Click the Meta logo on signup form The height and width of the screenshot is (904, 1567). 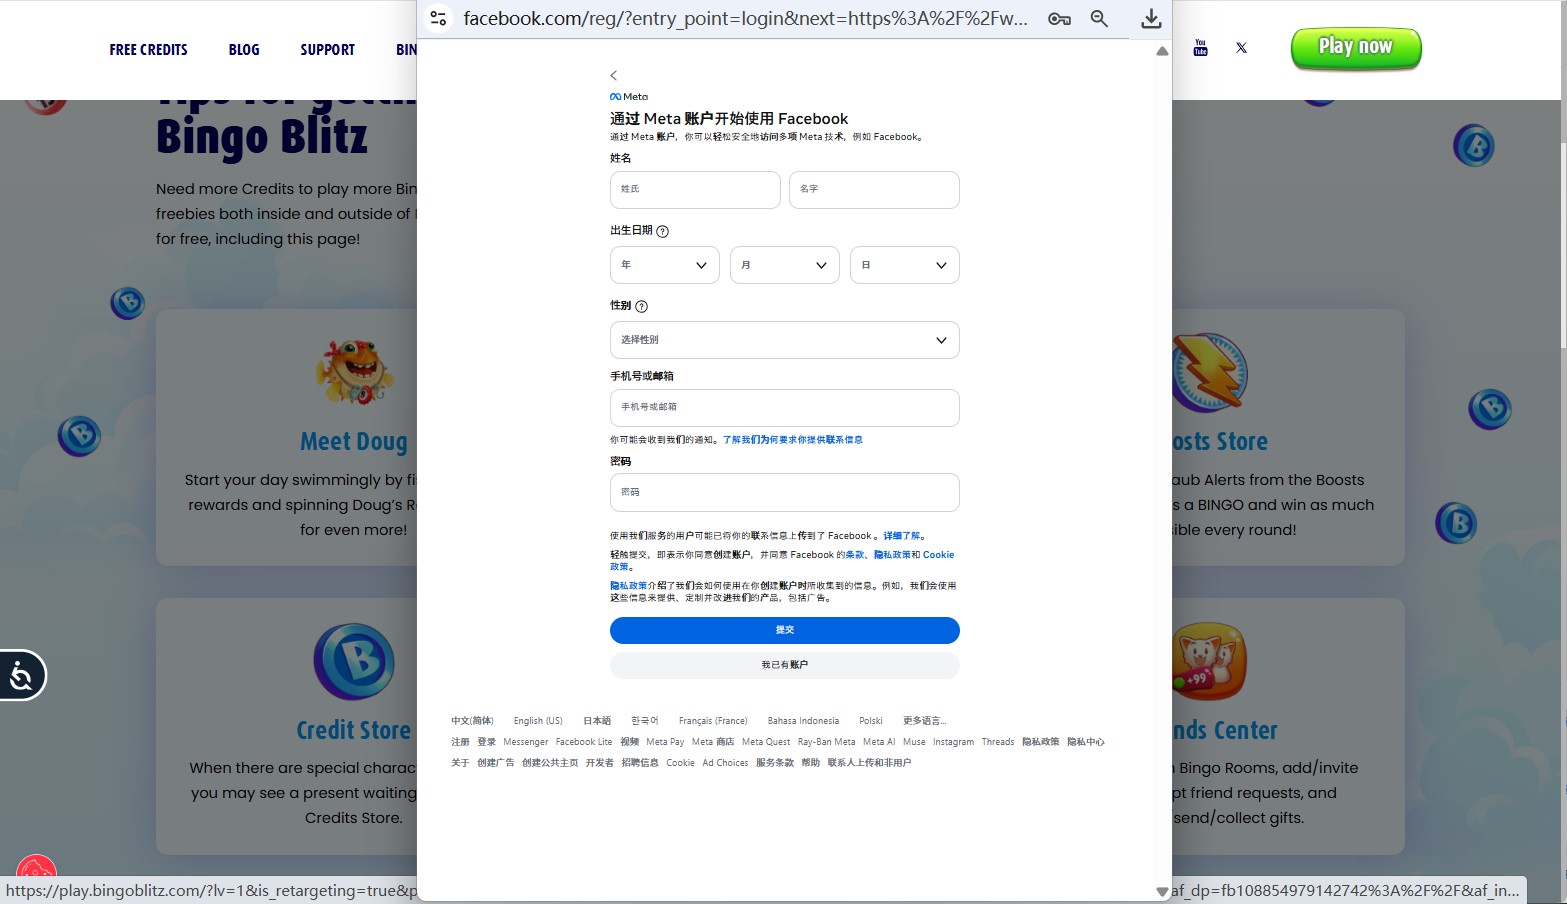coord(629,97)
